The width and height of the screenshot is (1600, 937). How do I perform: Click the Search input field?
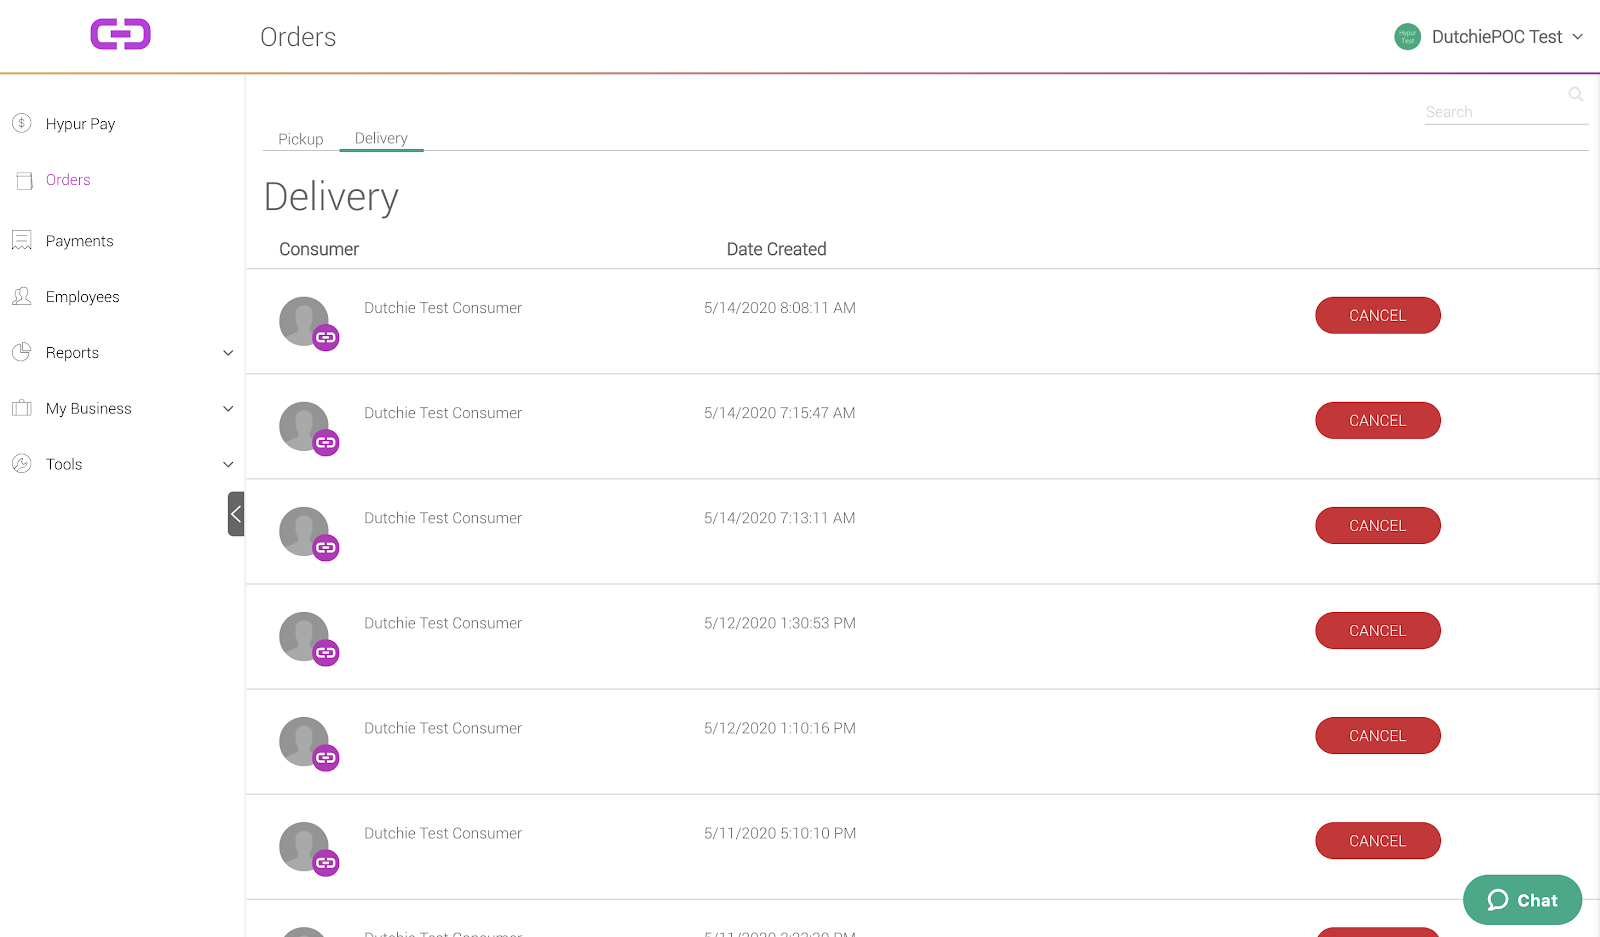click(x=1506, y=112)
